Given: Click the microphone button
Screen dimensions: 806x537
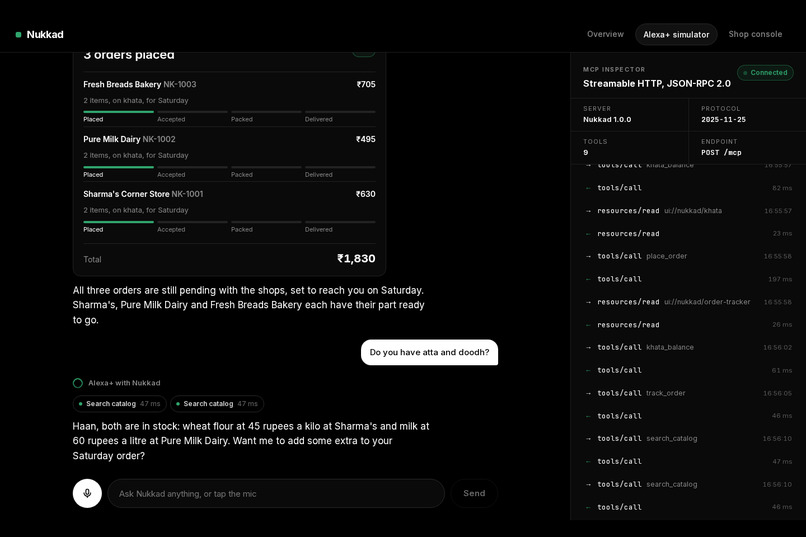Looking at the screenshot, I should tap(87, 493).
